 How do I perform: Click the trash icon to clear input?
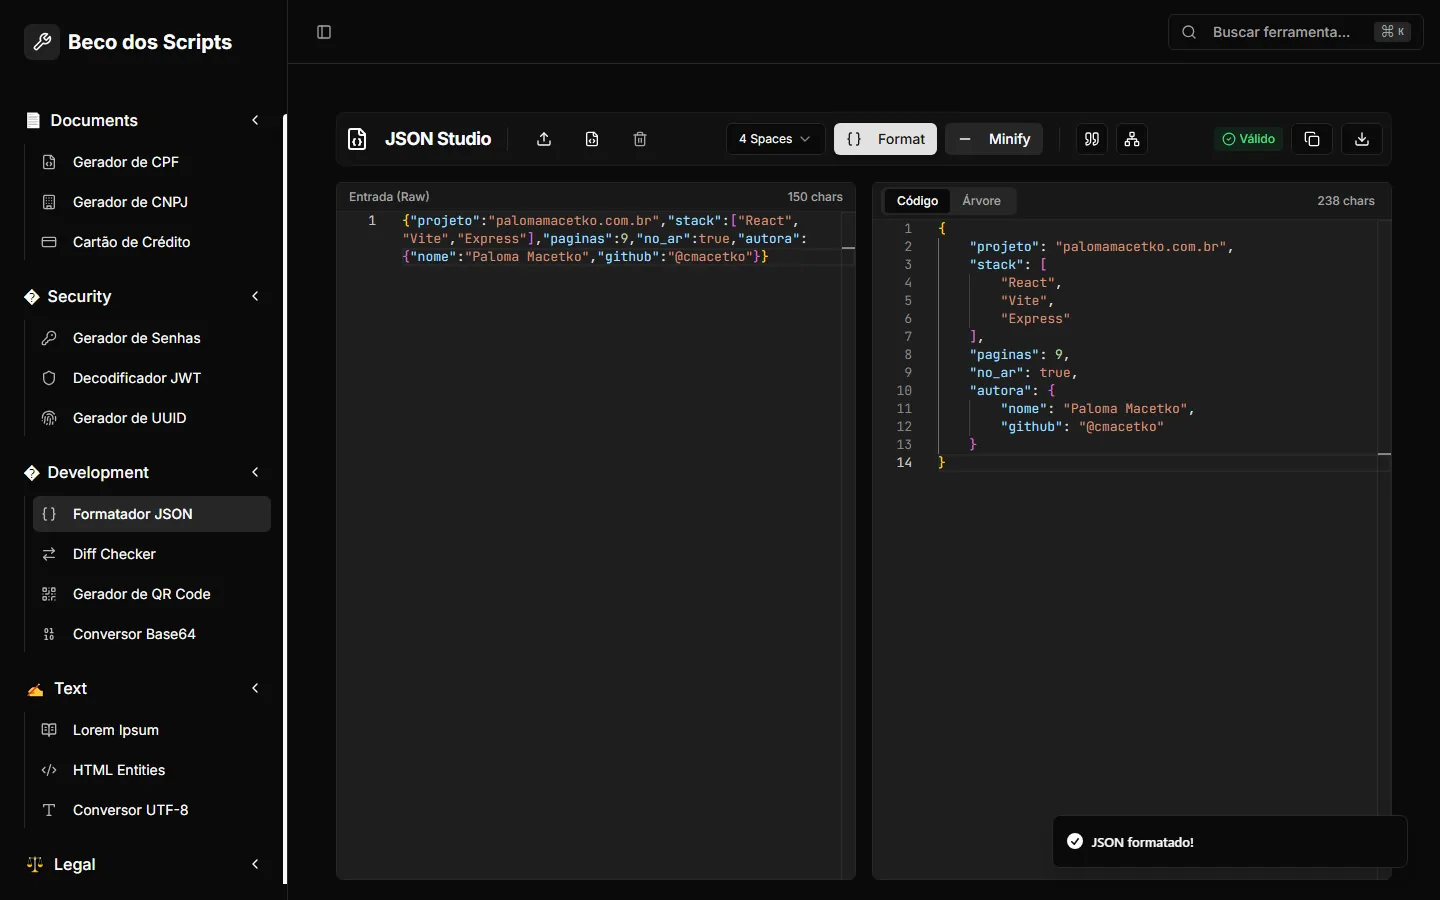click(x=640, y=139)
